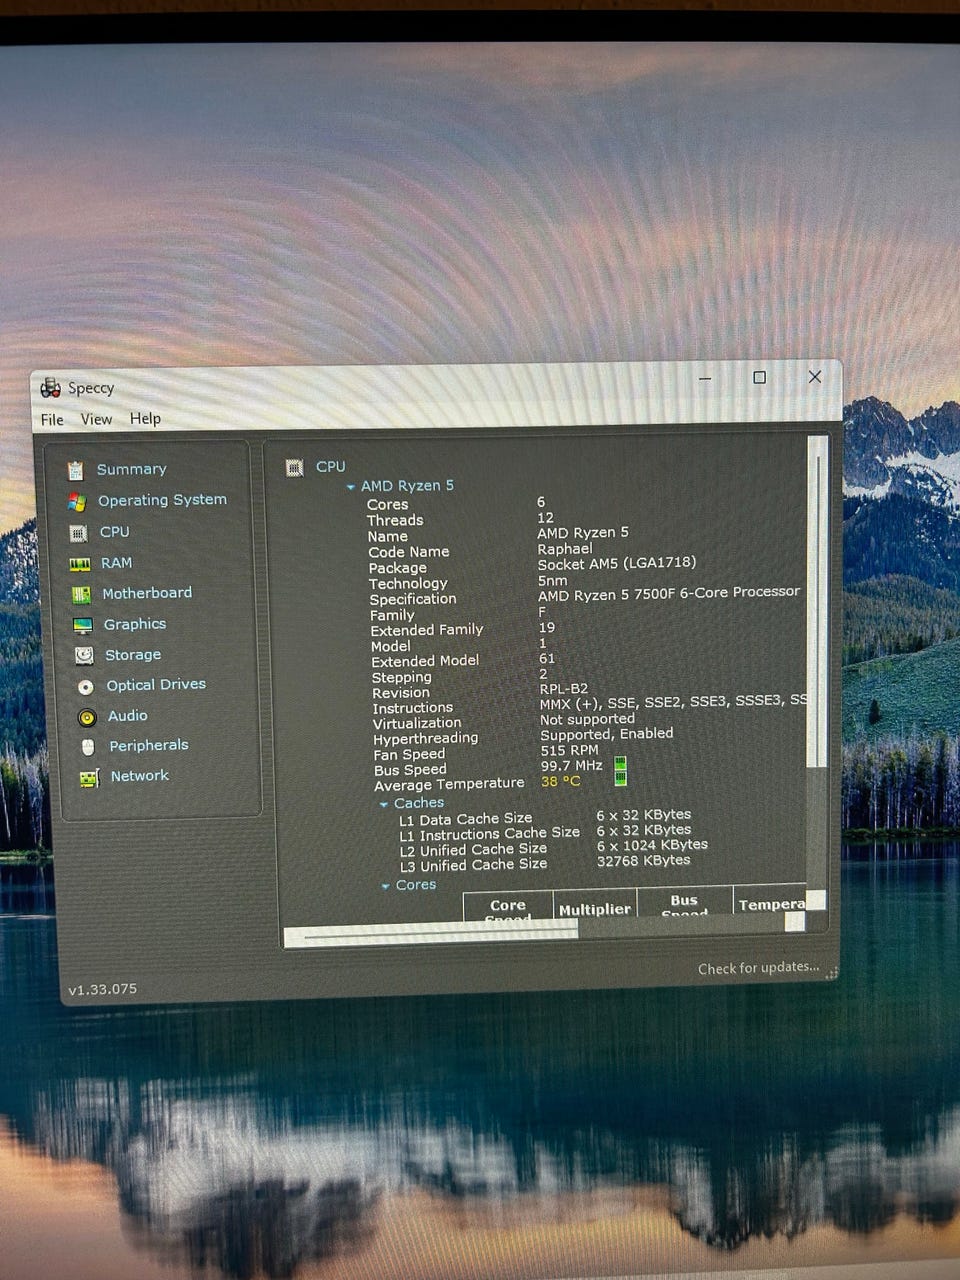Click the Virtualization value Not supported
960x1280 pixels.
587,719
